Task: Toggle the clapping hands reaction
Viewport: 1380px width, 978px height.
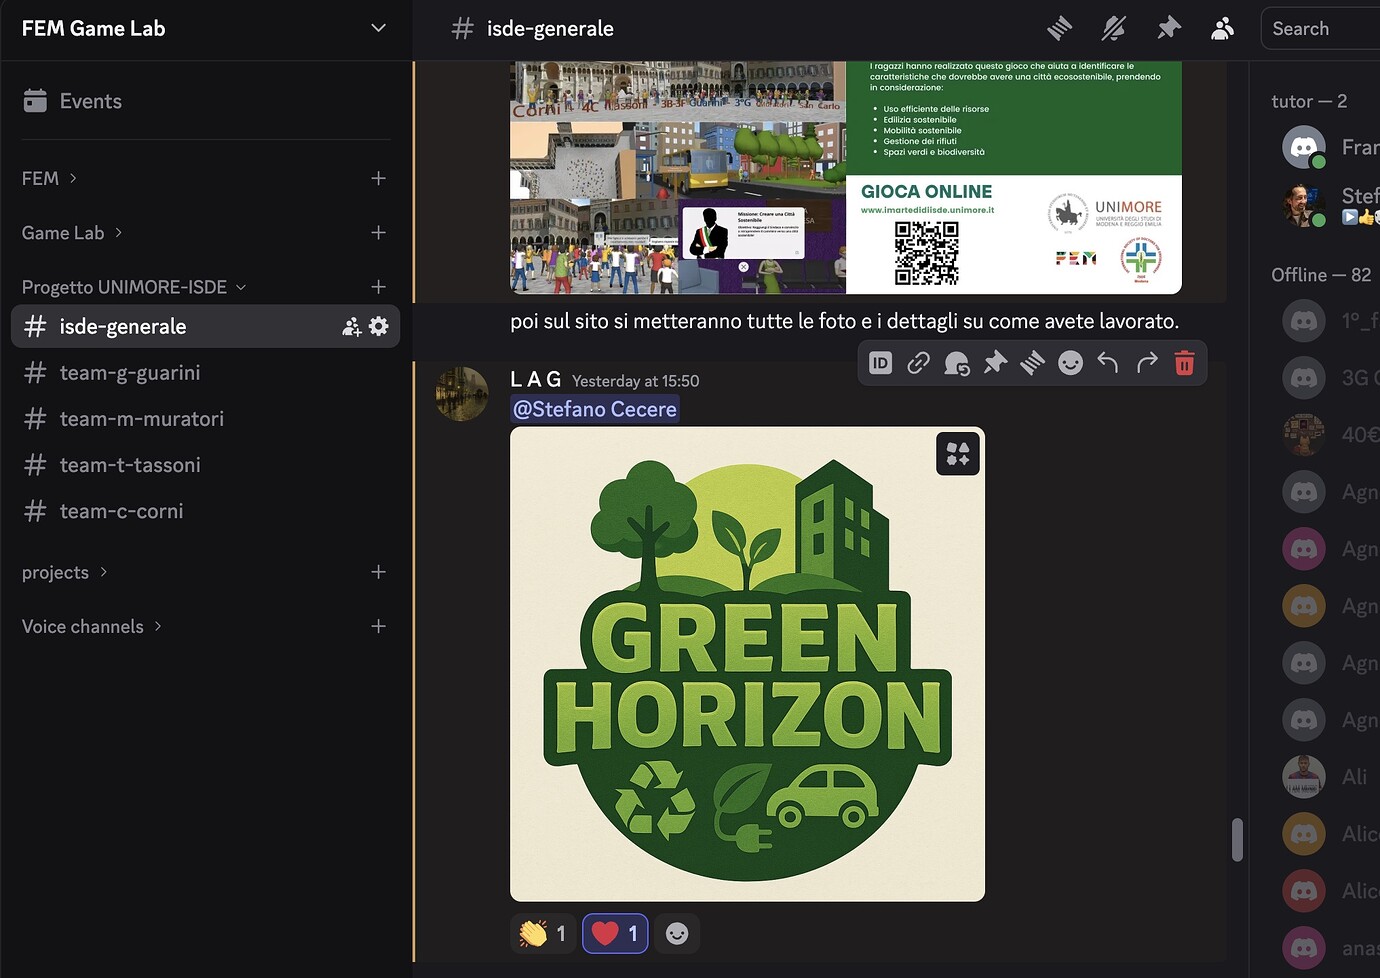Action: coord(543,934)
